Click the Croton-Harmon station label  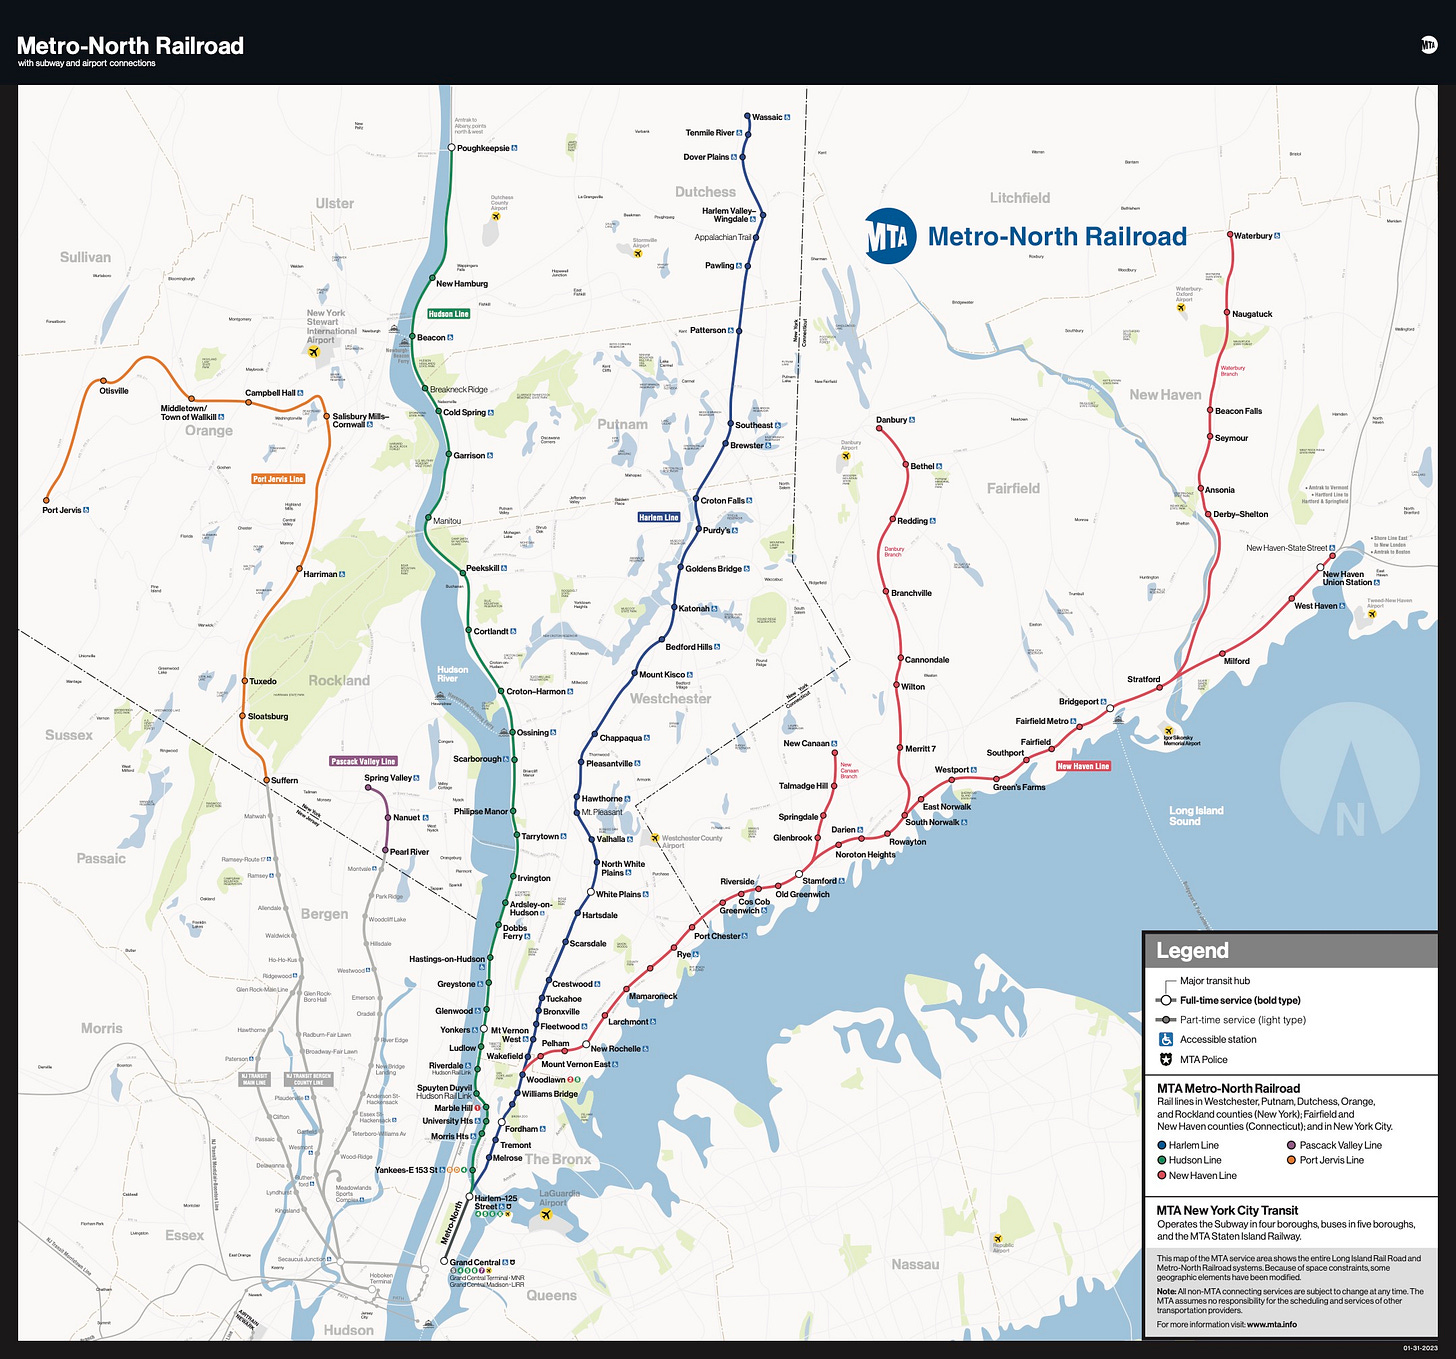point(536,691)
